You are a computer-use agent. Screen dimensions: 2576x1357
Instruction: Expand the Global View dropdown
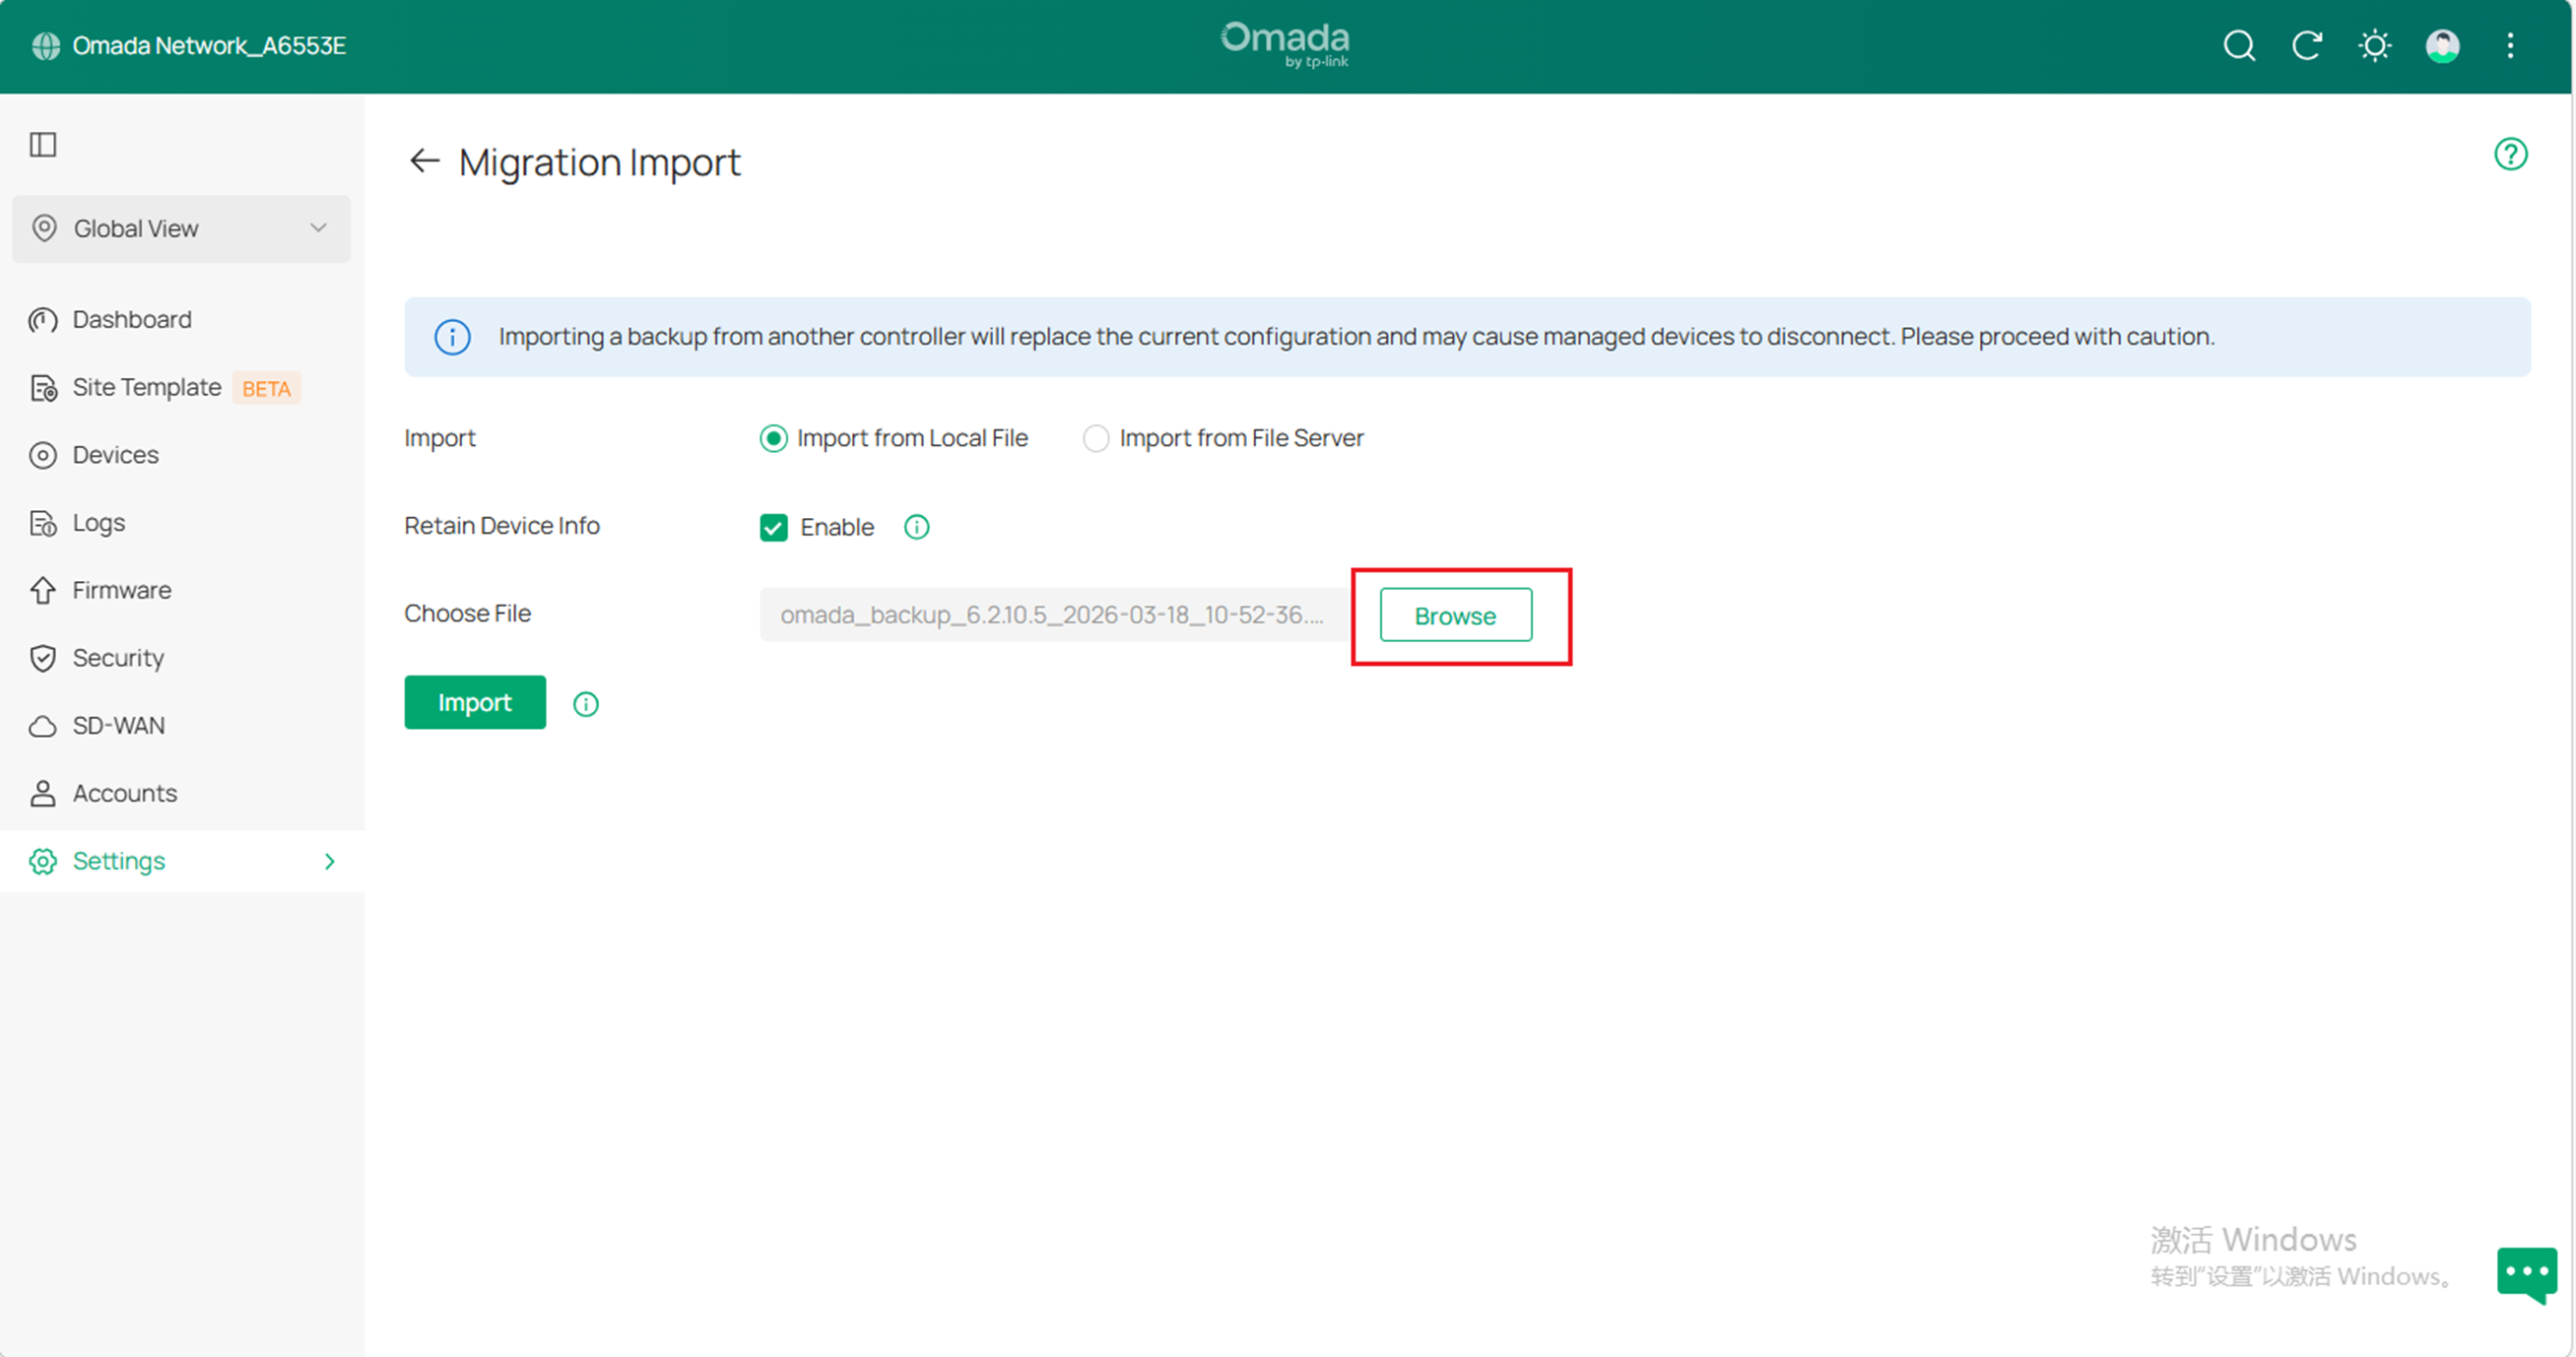click(319, 228)
